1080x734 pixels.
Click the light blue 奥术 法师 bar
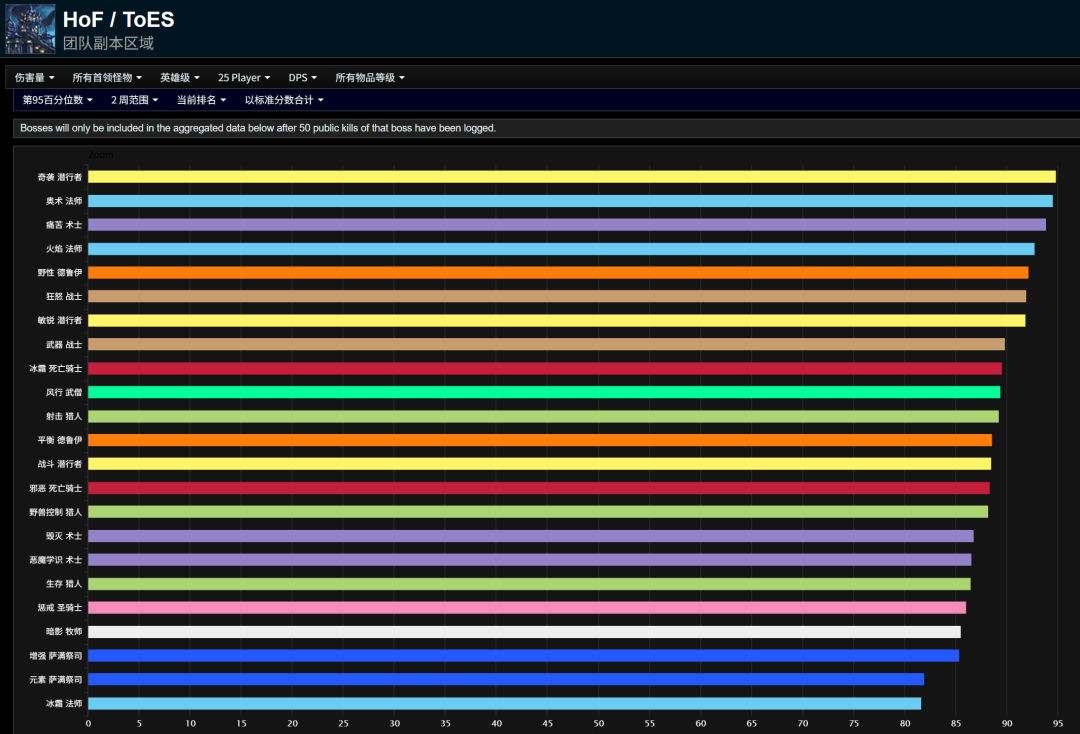point(570,201)
